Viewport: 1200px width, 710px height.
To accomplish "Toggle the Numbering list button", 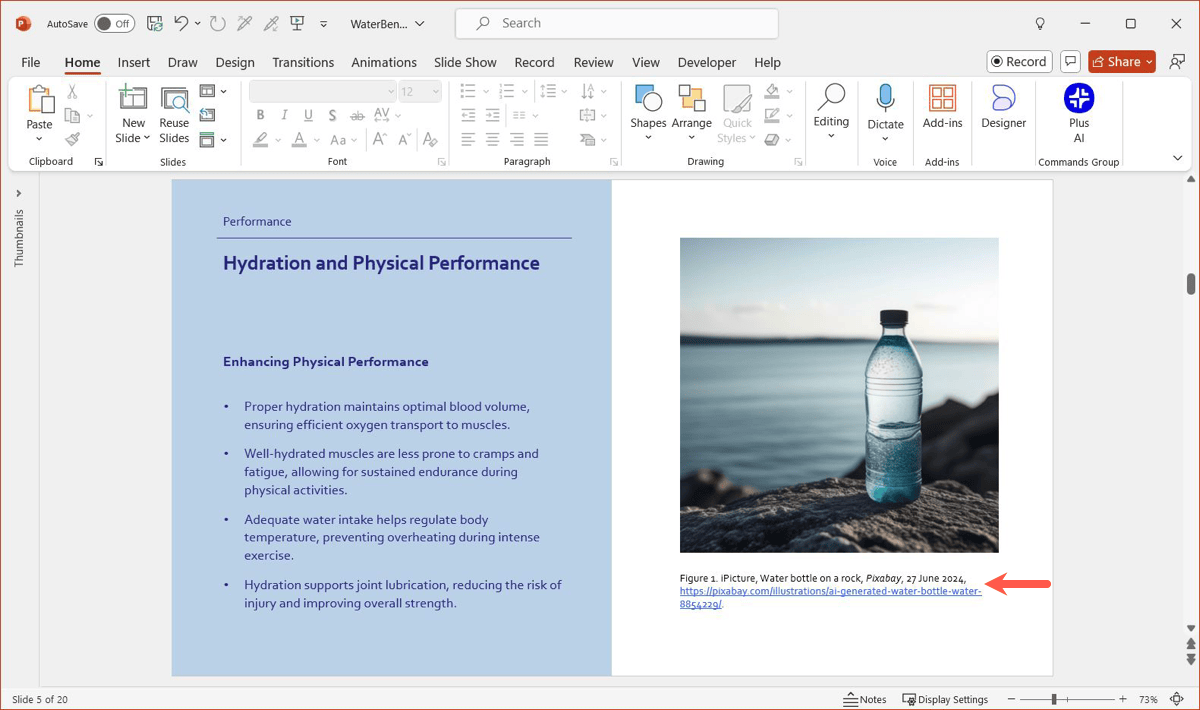I will click(x=507, y=91).
